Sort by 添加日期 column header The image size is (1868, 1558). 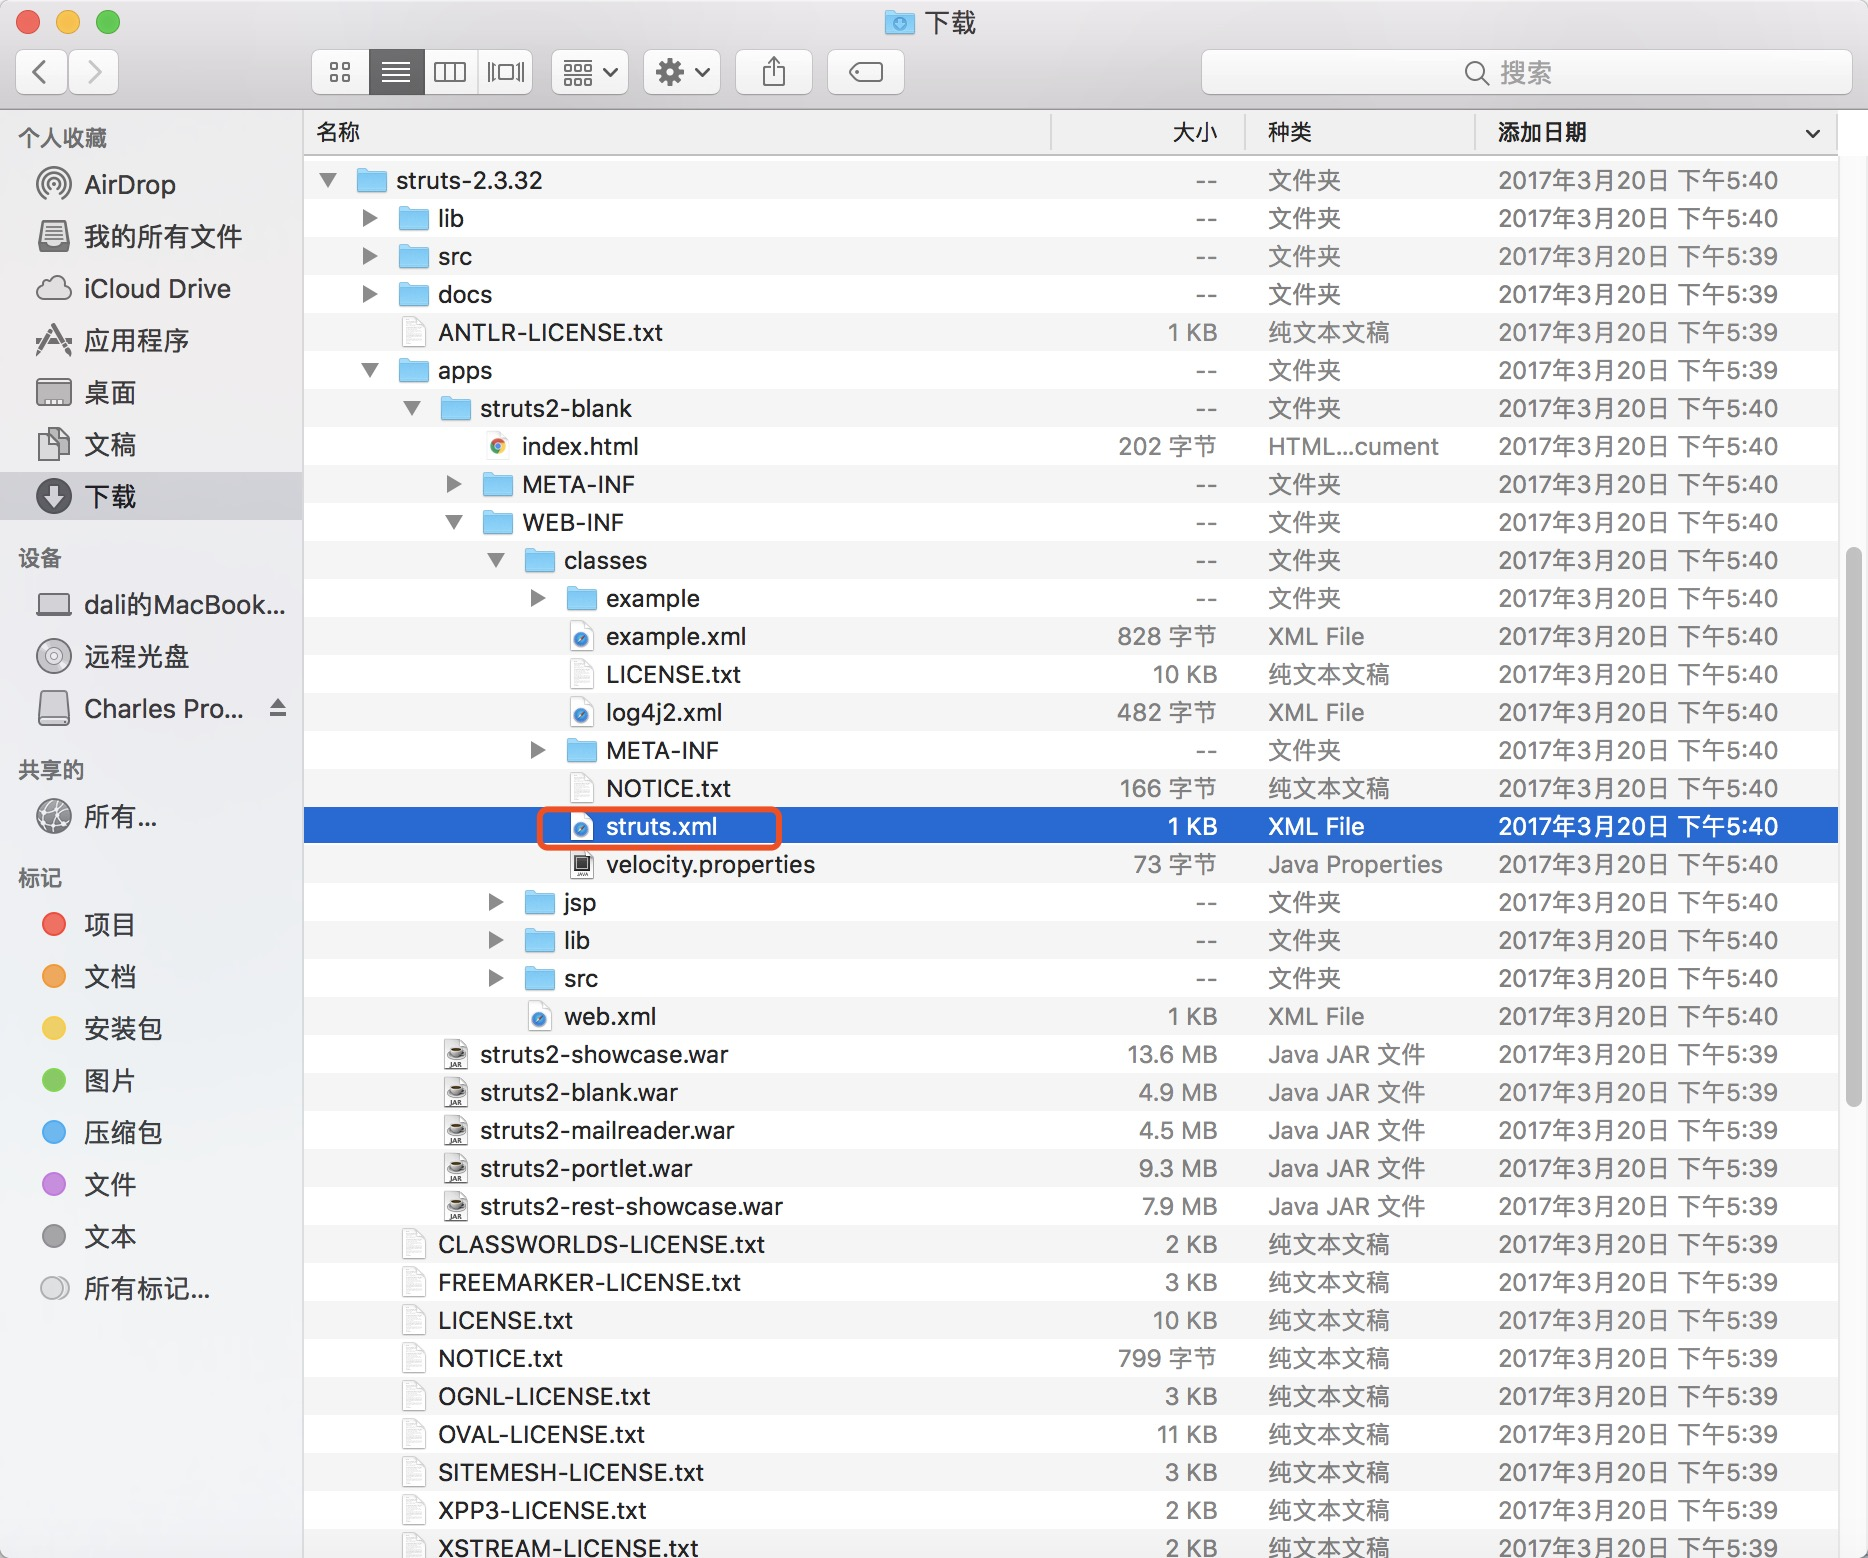1656,132
